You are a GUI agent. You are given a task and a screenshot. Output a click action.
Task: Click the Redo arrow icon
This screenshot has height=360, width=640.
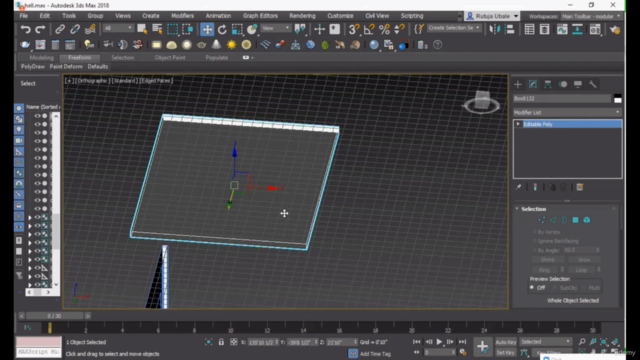pos(40,29)
